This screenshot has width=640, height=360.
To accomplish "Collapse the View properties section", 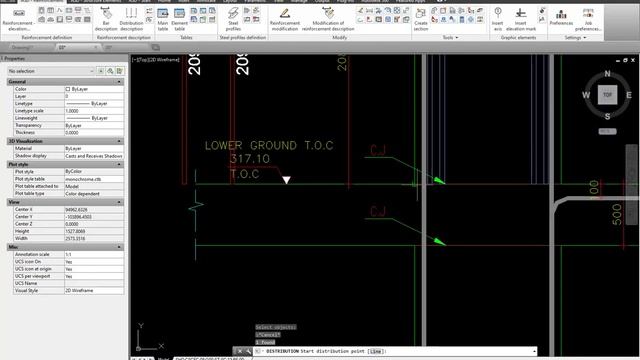I will [119, 202].
